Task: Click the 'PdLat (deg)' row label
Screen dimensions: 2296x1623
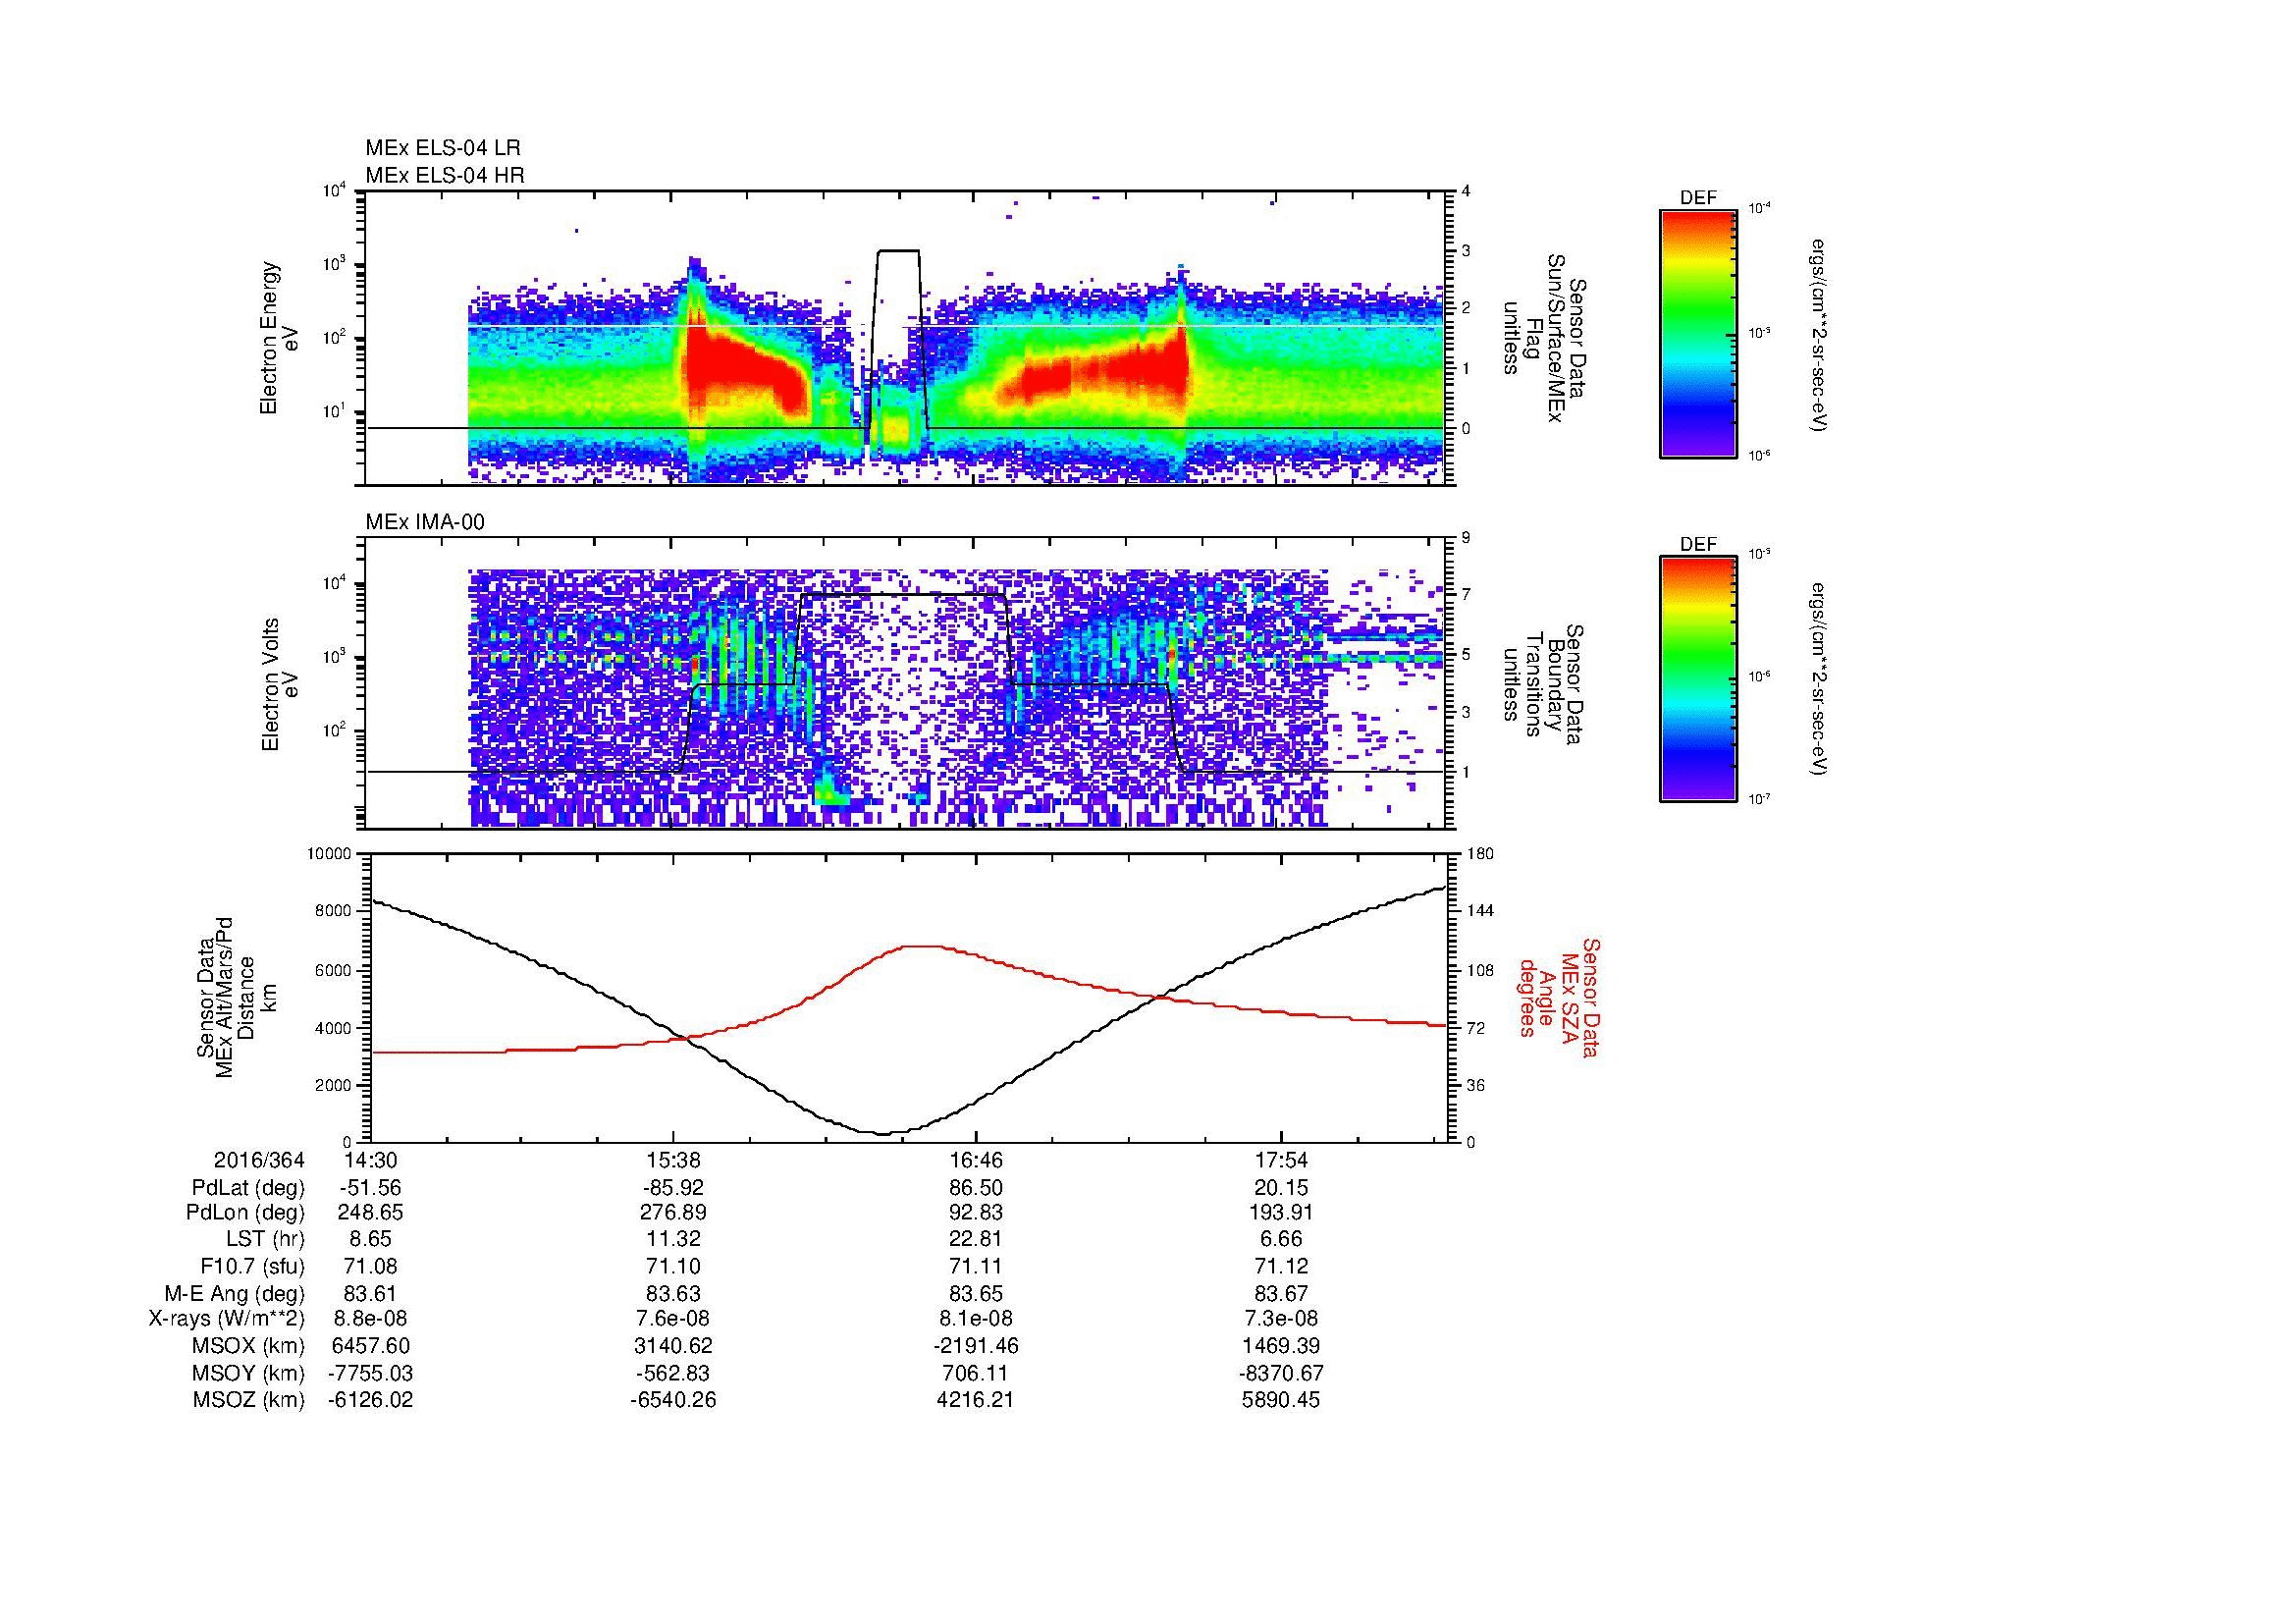Action: (248, 1188)
